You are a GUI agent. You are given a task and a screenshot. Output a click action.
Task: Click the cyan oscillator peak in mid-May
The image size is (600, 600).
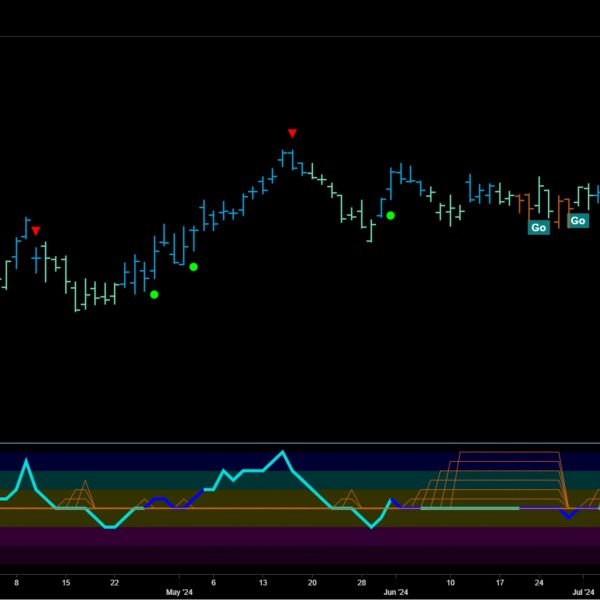pos(282,452)
